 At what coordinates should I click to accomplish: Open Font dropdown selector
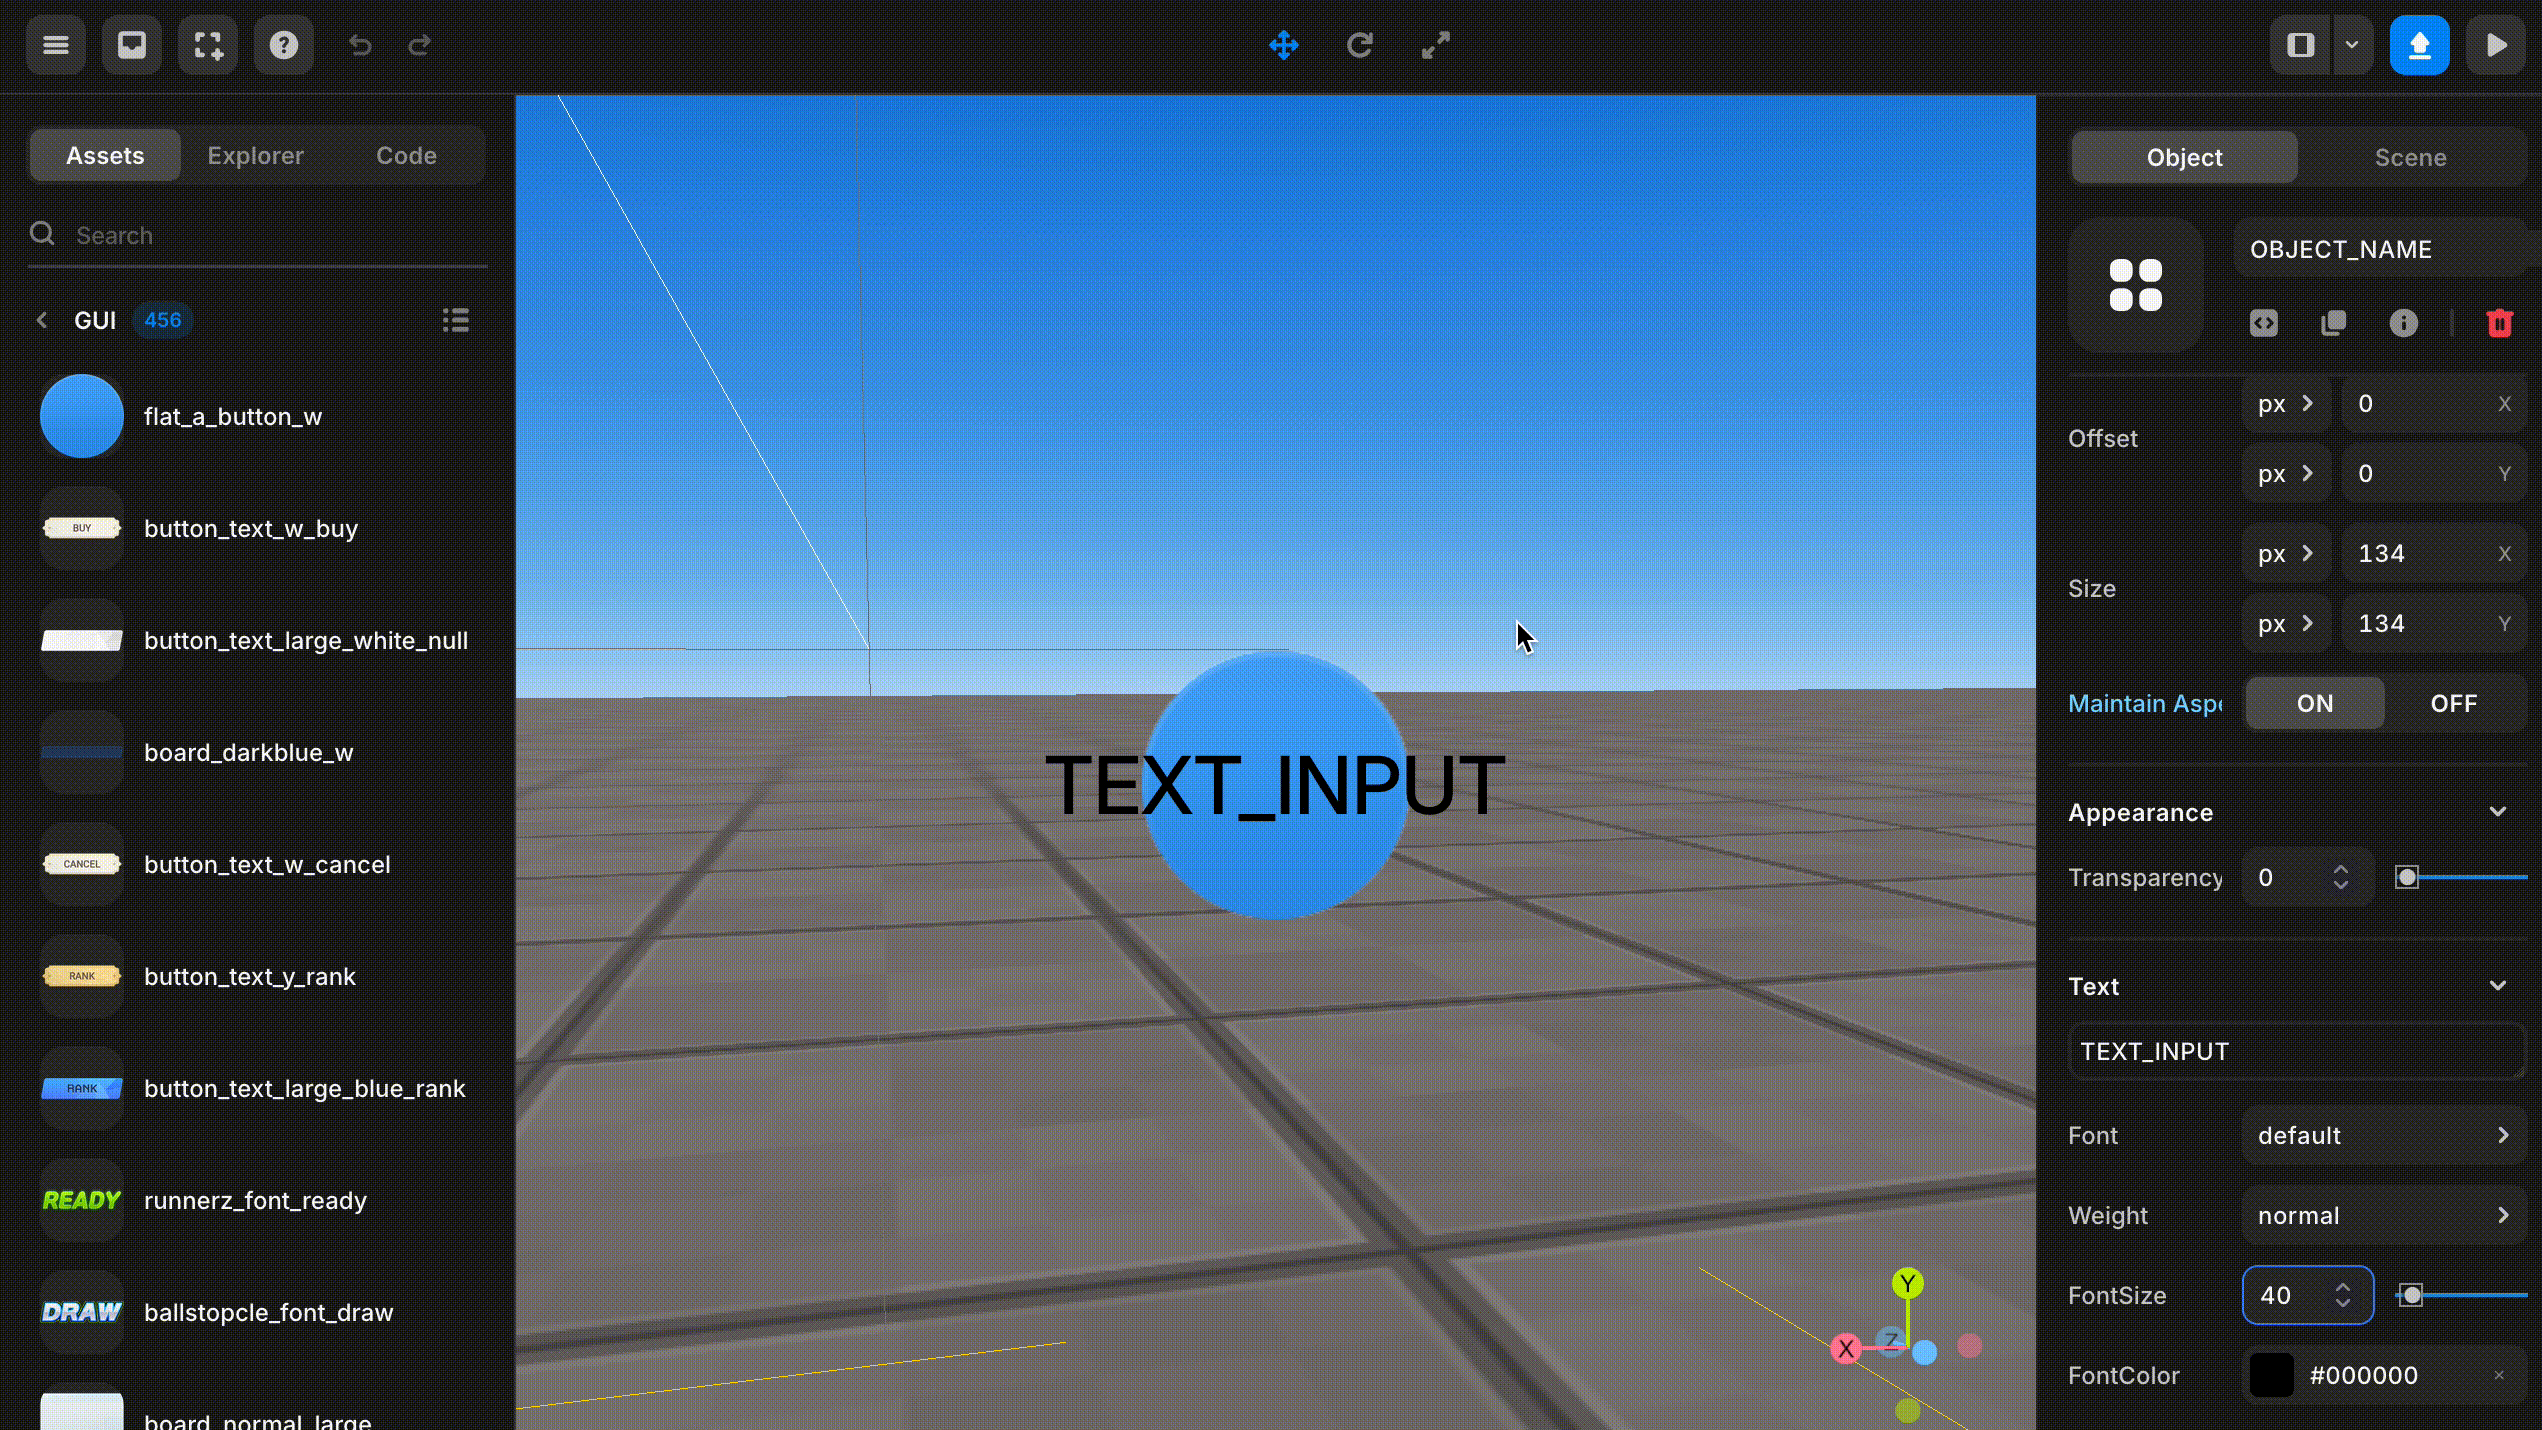coord(2381,1135)
